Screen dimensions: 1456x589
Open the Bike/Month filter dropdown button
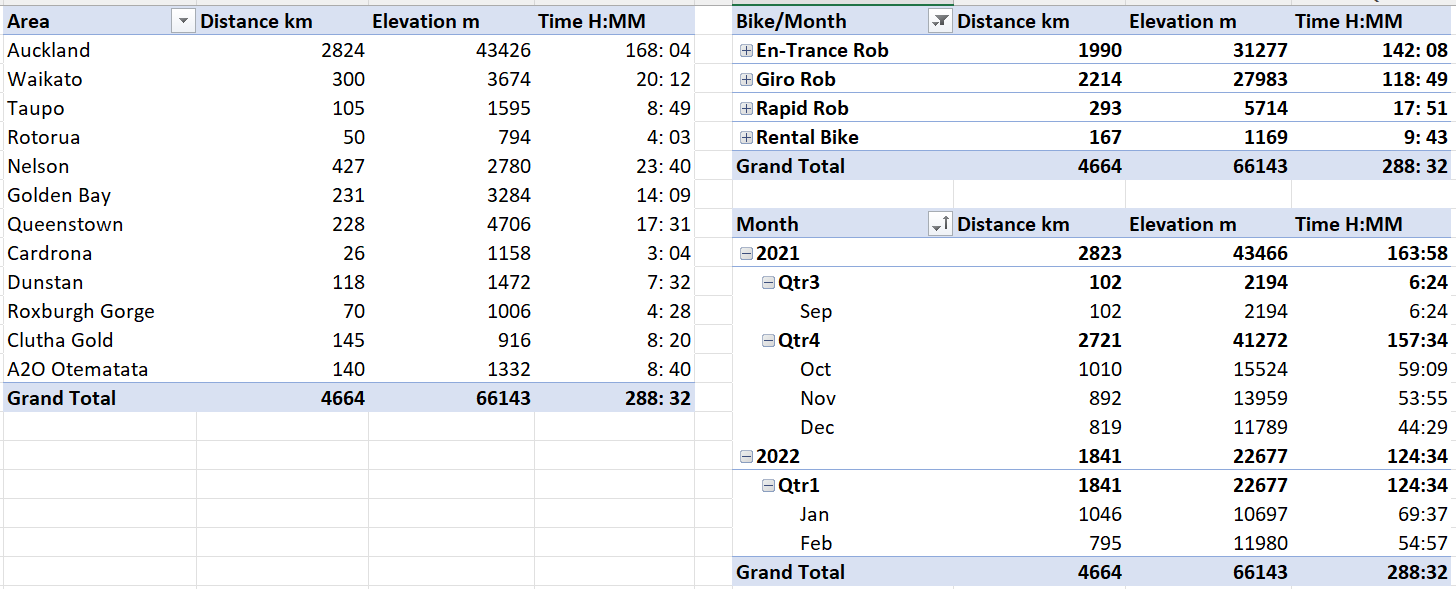(x=940, y=21)
